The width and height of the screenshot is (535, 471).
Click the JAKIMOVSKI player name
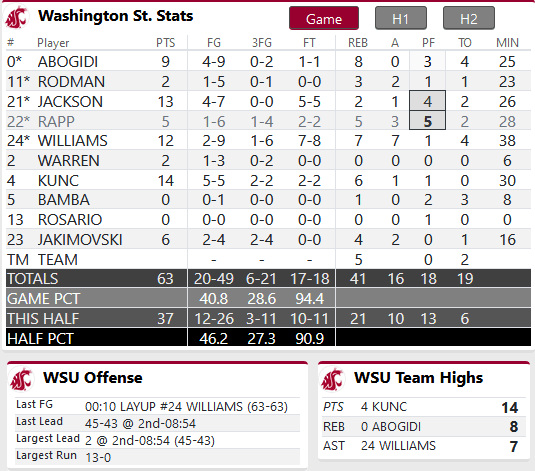(x=80, y=240)
